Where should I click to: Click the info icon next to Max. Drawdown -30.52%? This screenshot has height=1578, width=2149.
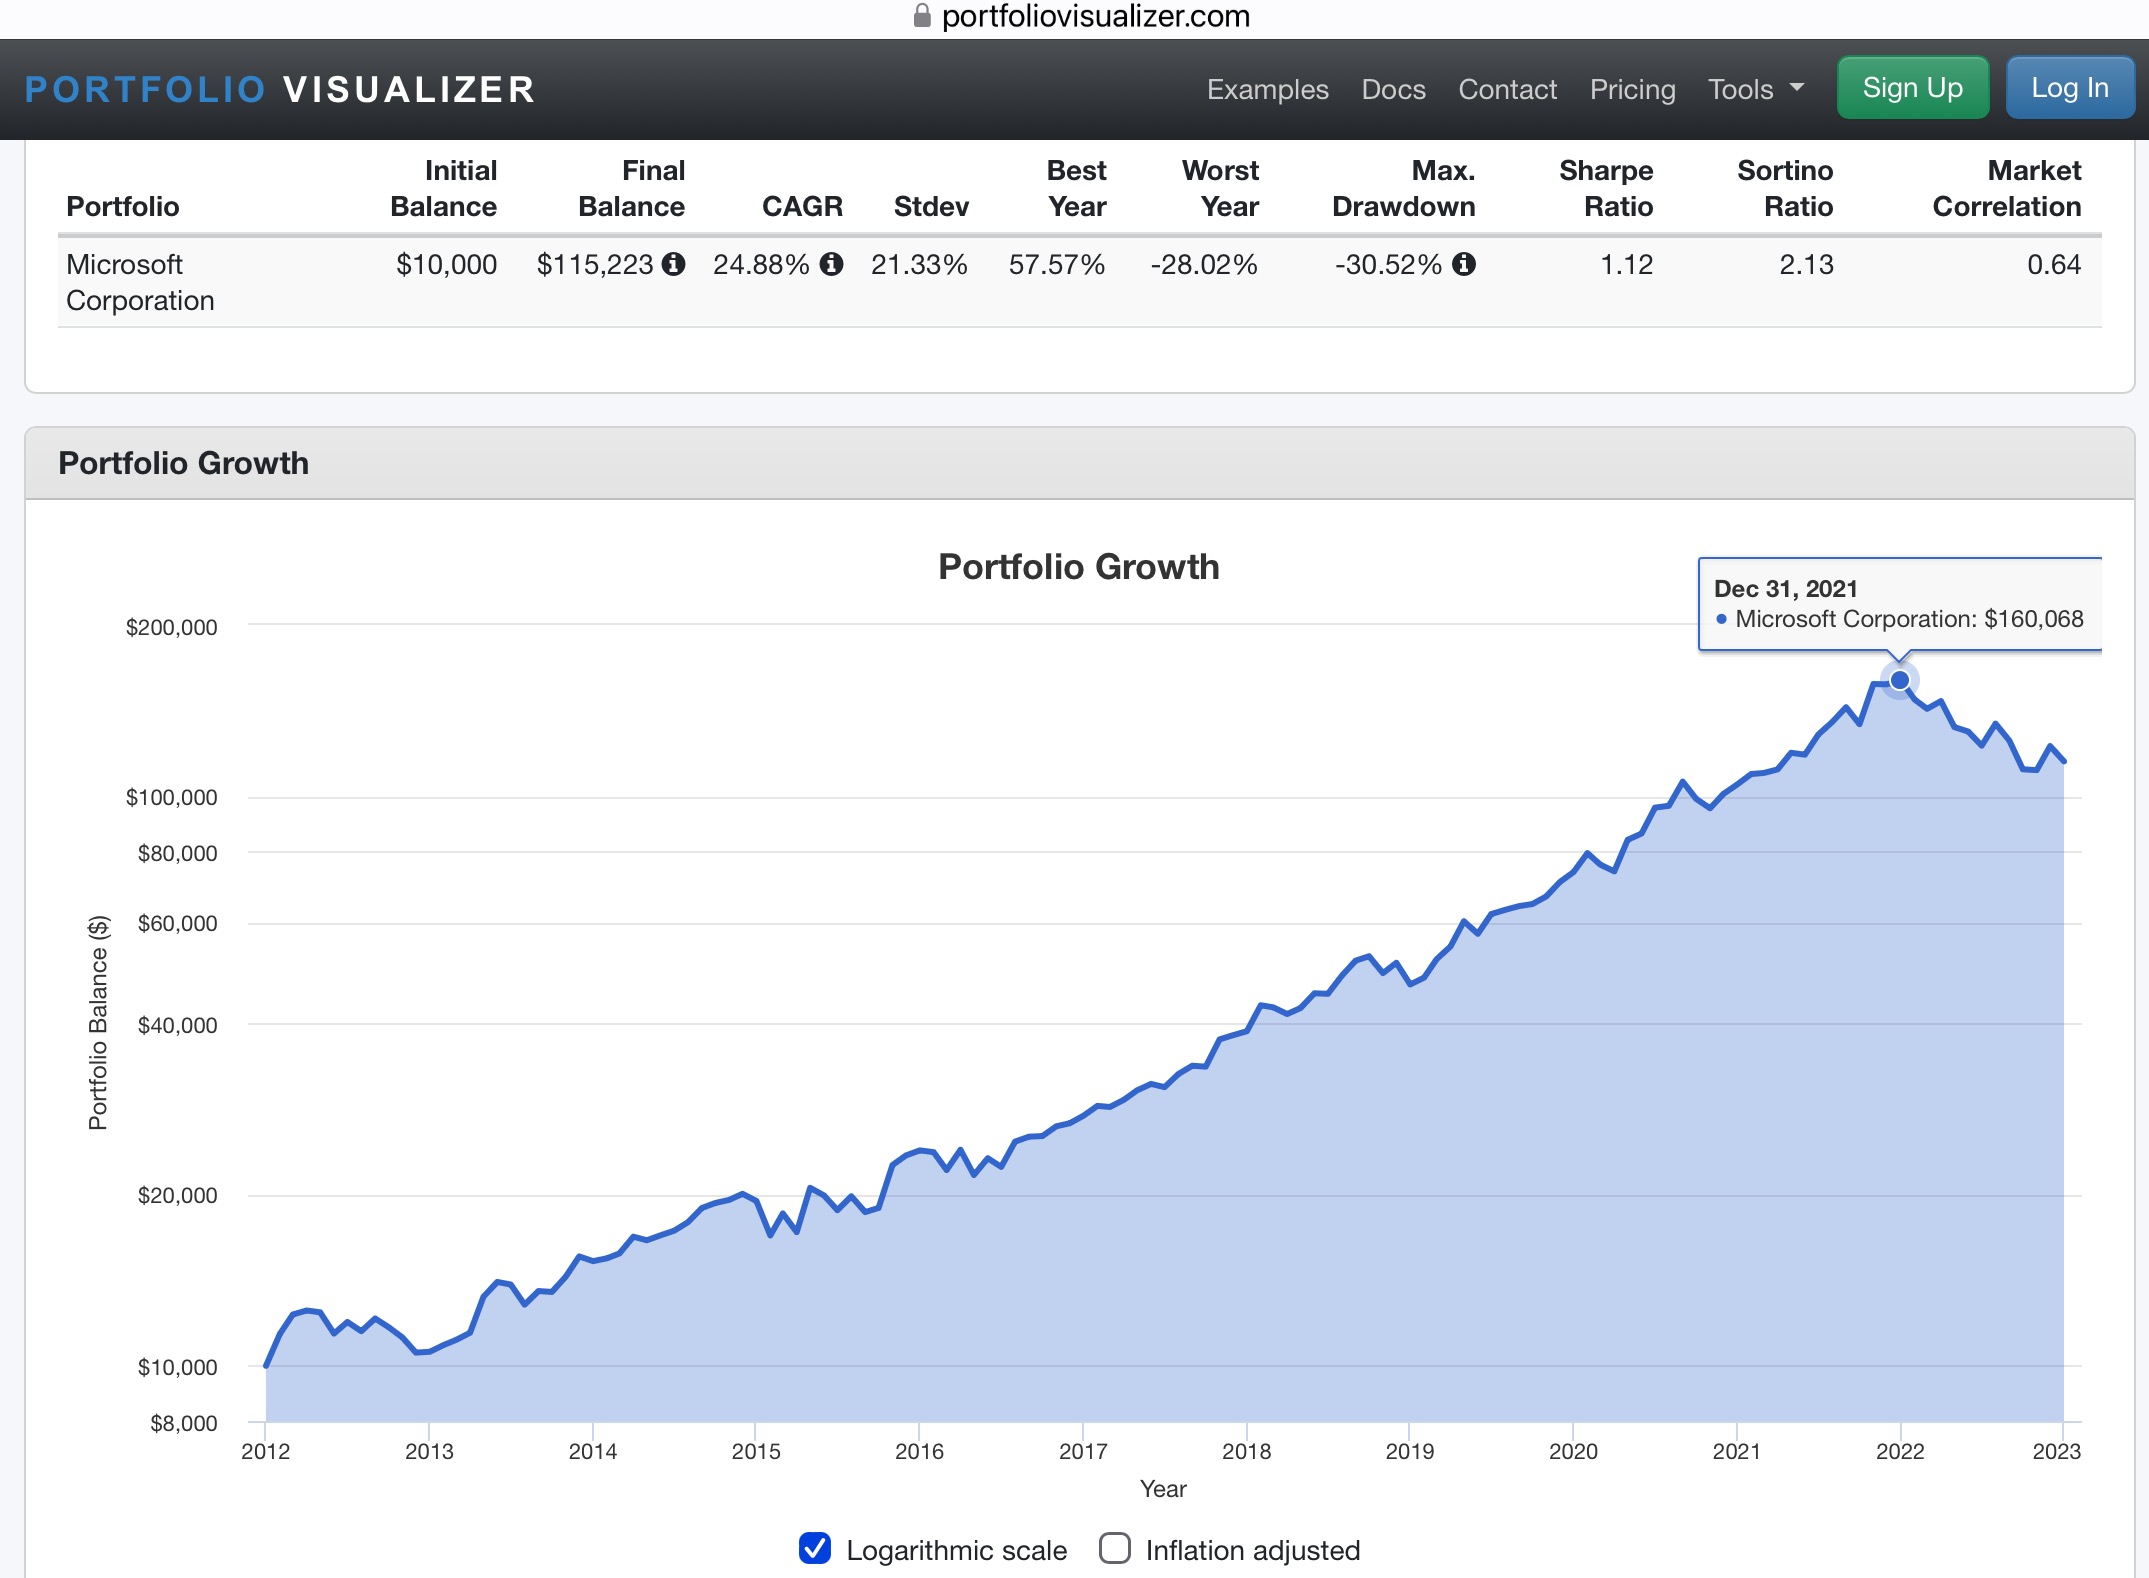(x=1464, y=264)
